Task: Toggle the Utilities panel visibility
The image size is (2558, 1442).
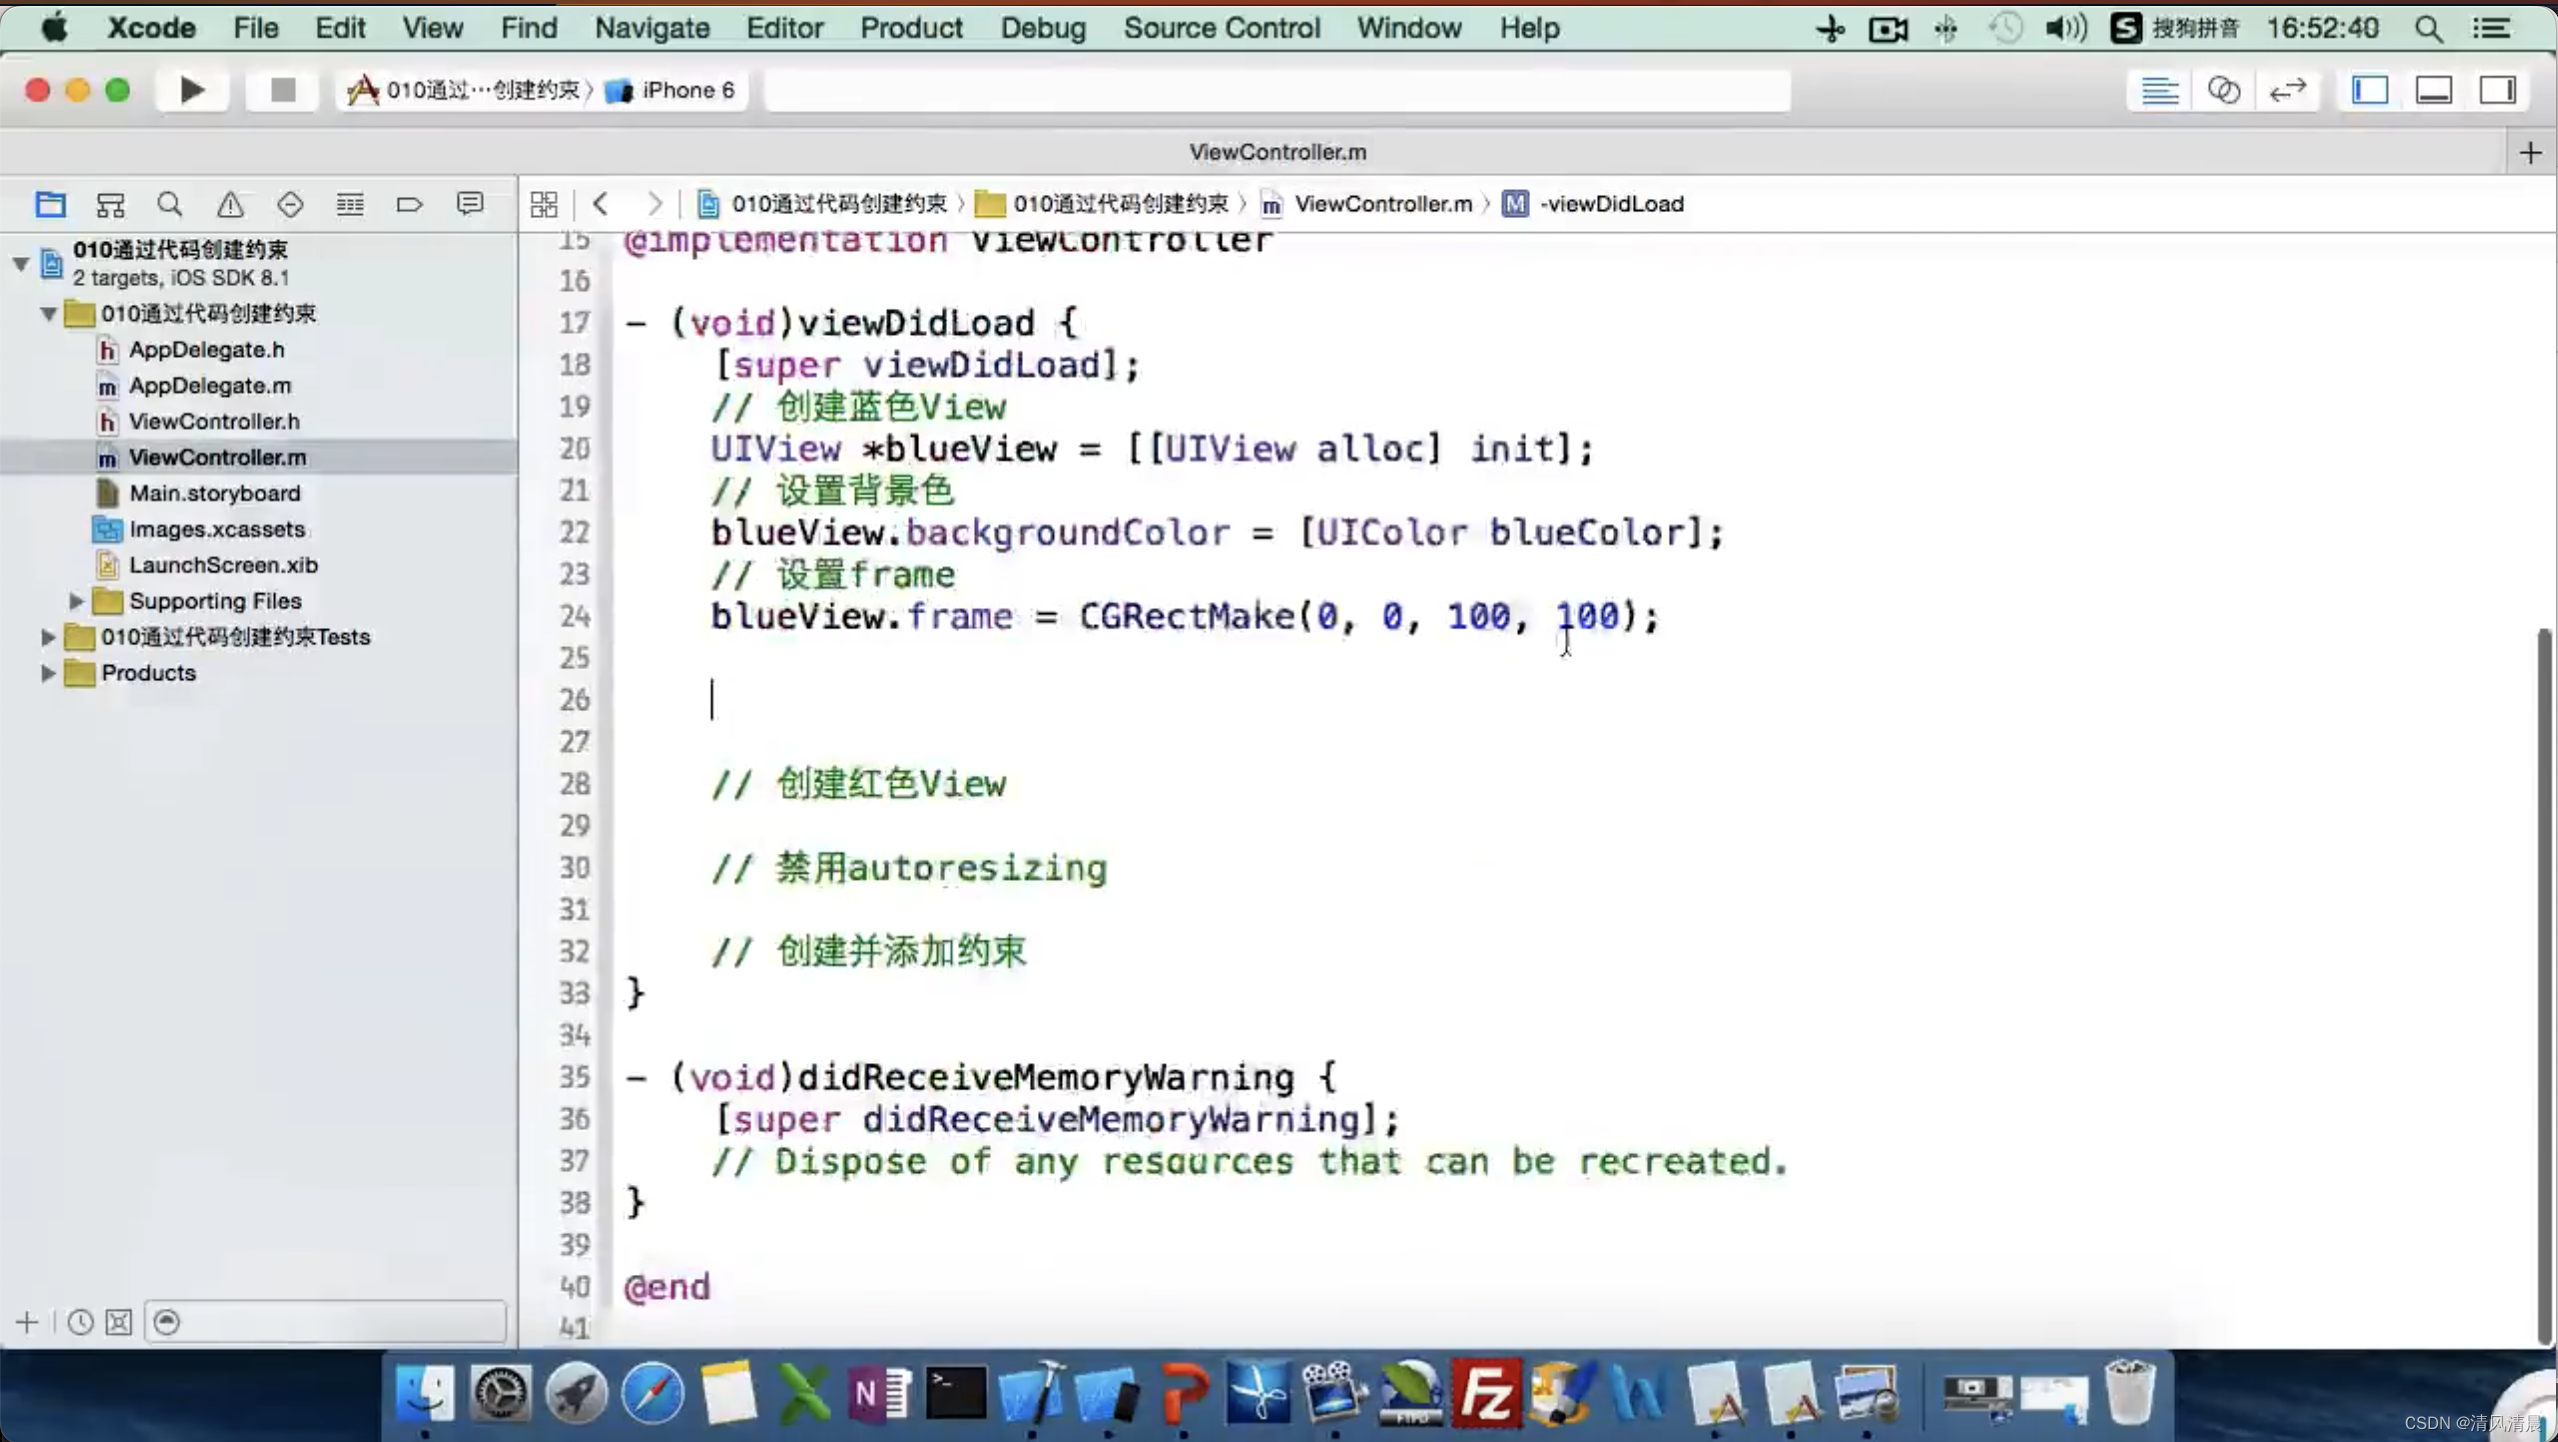Action: 2497,91
